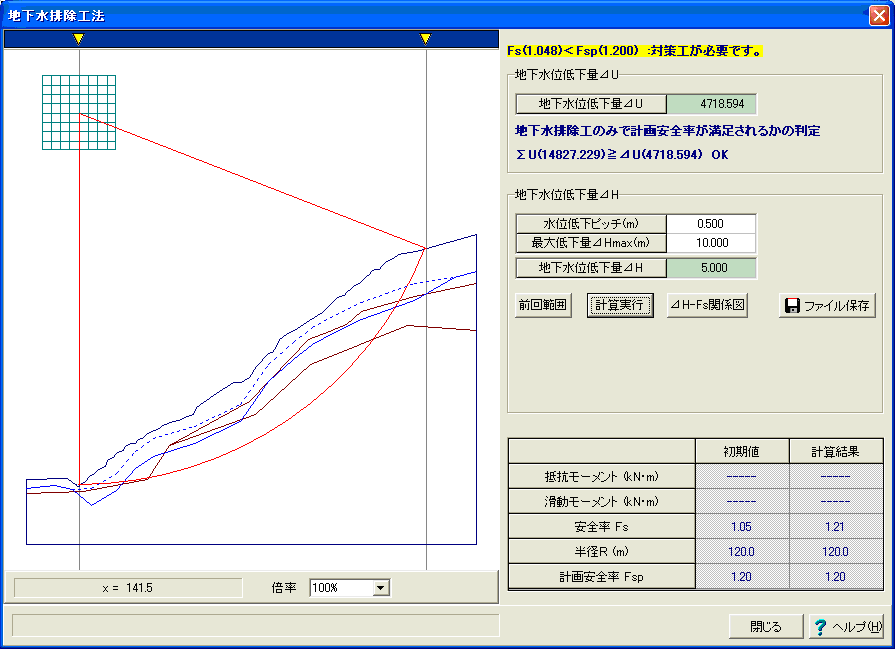The height and width of the screenshot is (649, 895).
Task: Close the dialog with 閉じる button
Action: pyautogui.click(x=765, y=627)
